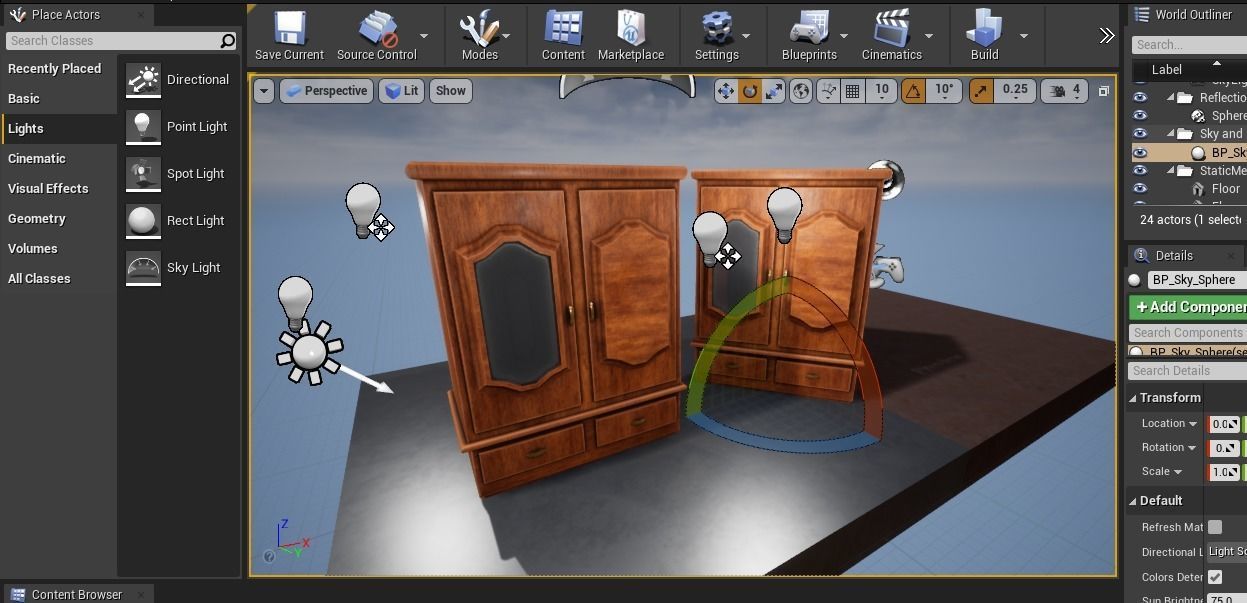1247x603 pixels.
Task: Toggle the Colors Determined checkbox
Action: (1215, 577)
